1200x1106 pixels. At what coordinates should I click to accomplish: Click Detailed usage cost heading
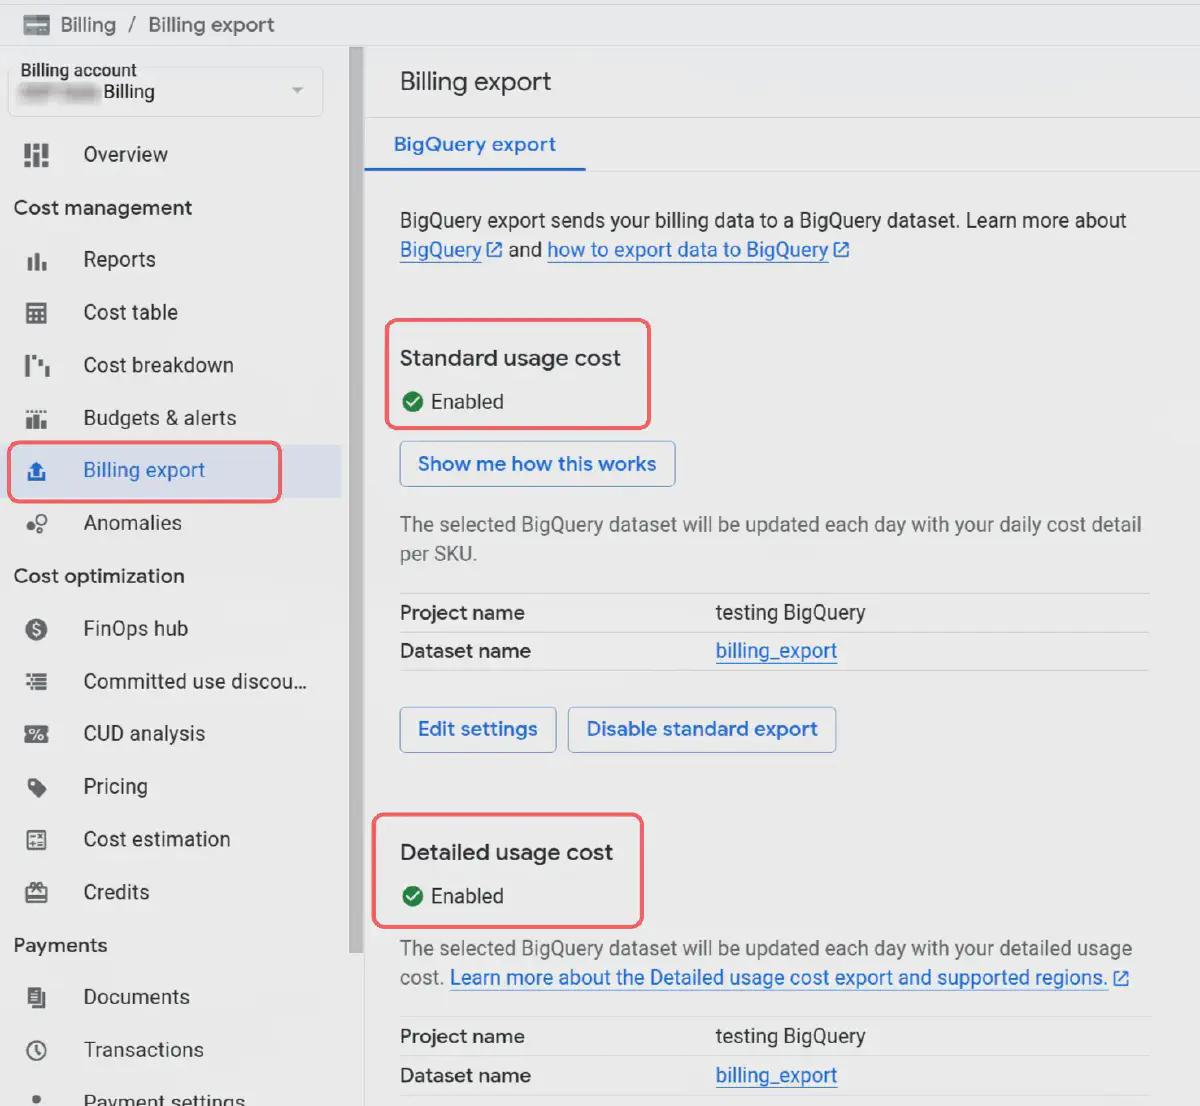(506, 853)
